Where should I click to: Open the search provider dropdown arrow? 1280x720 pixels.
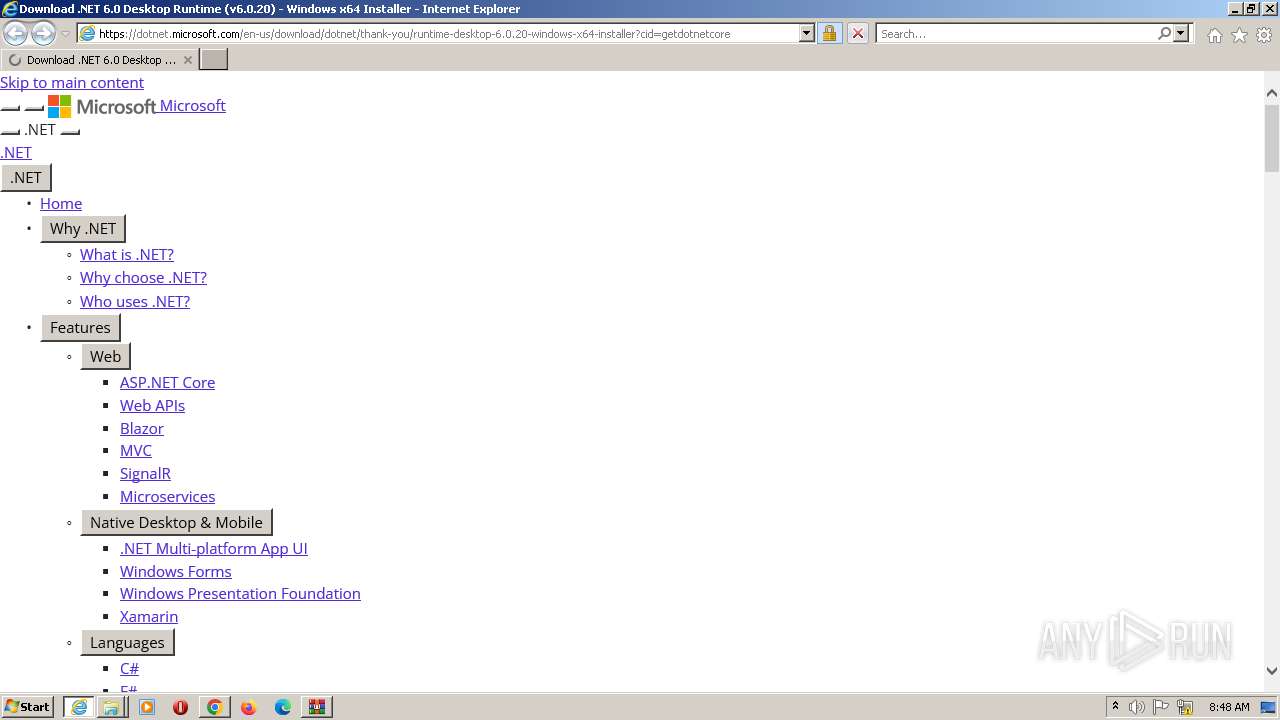tap(1181, 33)
